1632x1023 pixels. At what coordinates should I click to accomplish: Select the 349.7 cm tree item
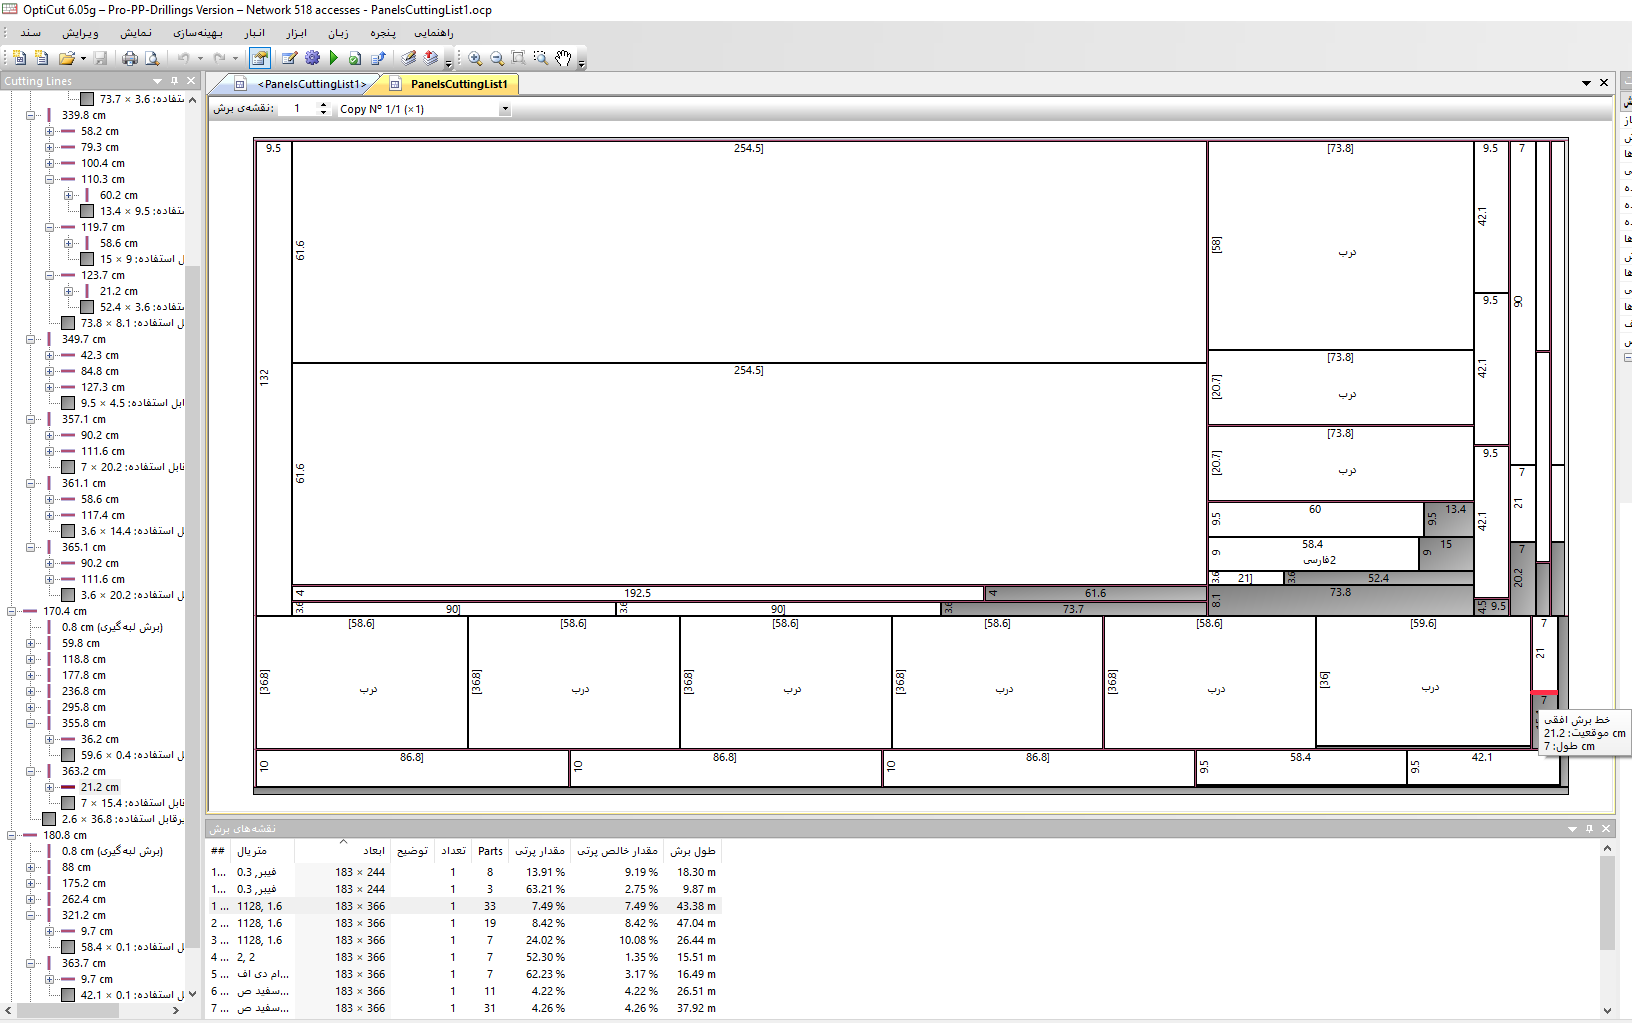pyautogui.click(x=83, y=339)
